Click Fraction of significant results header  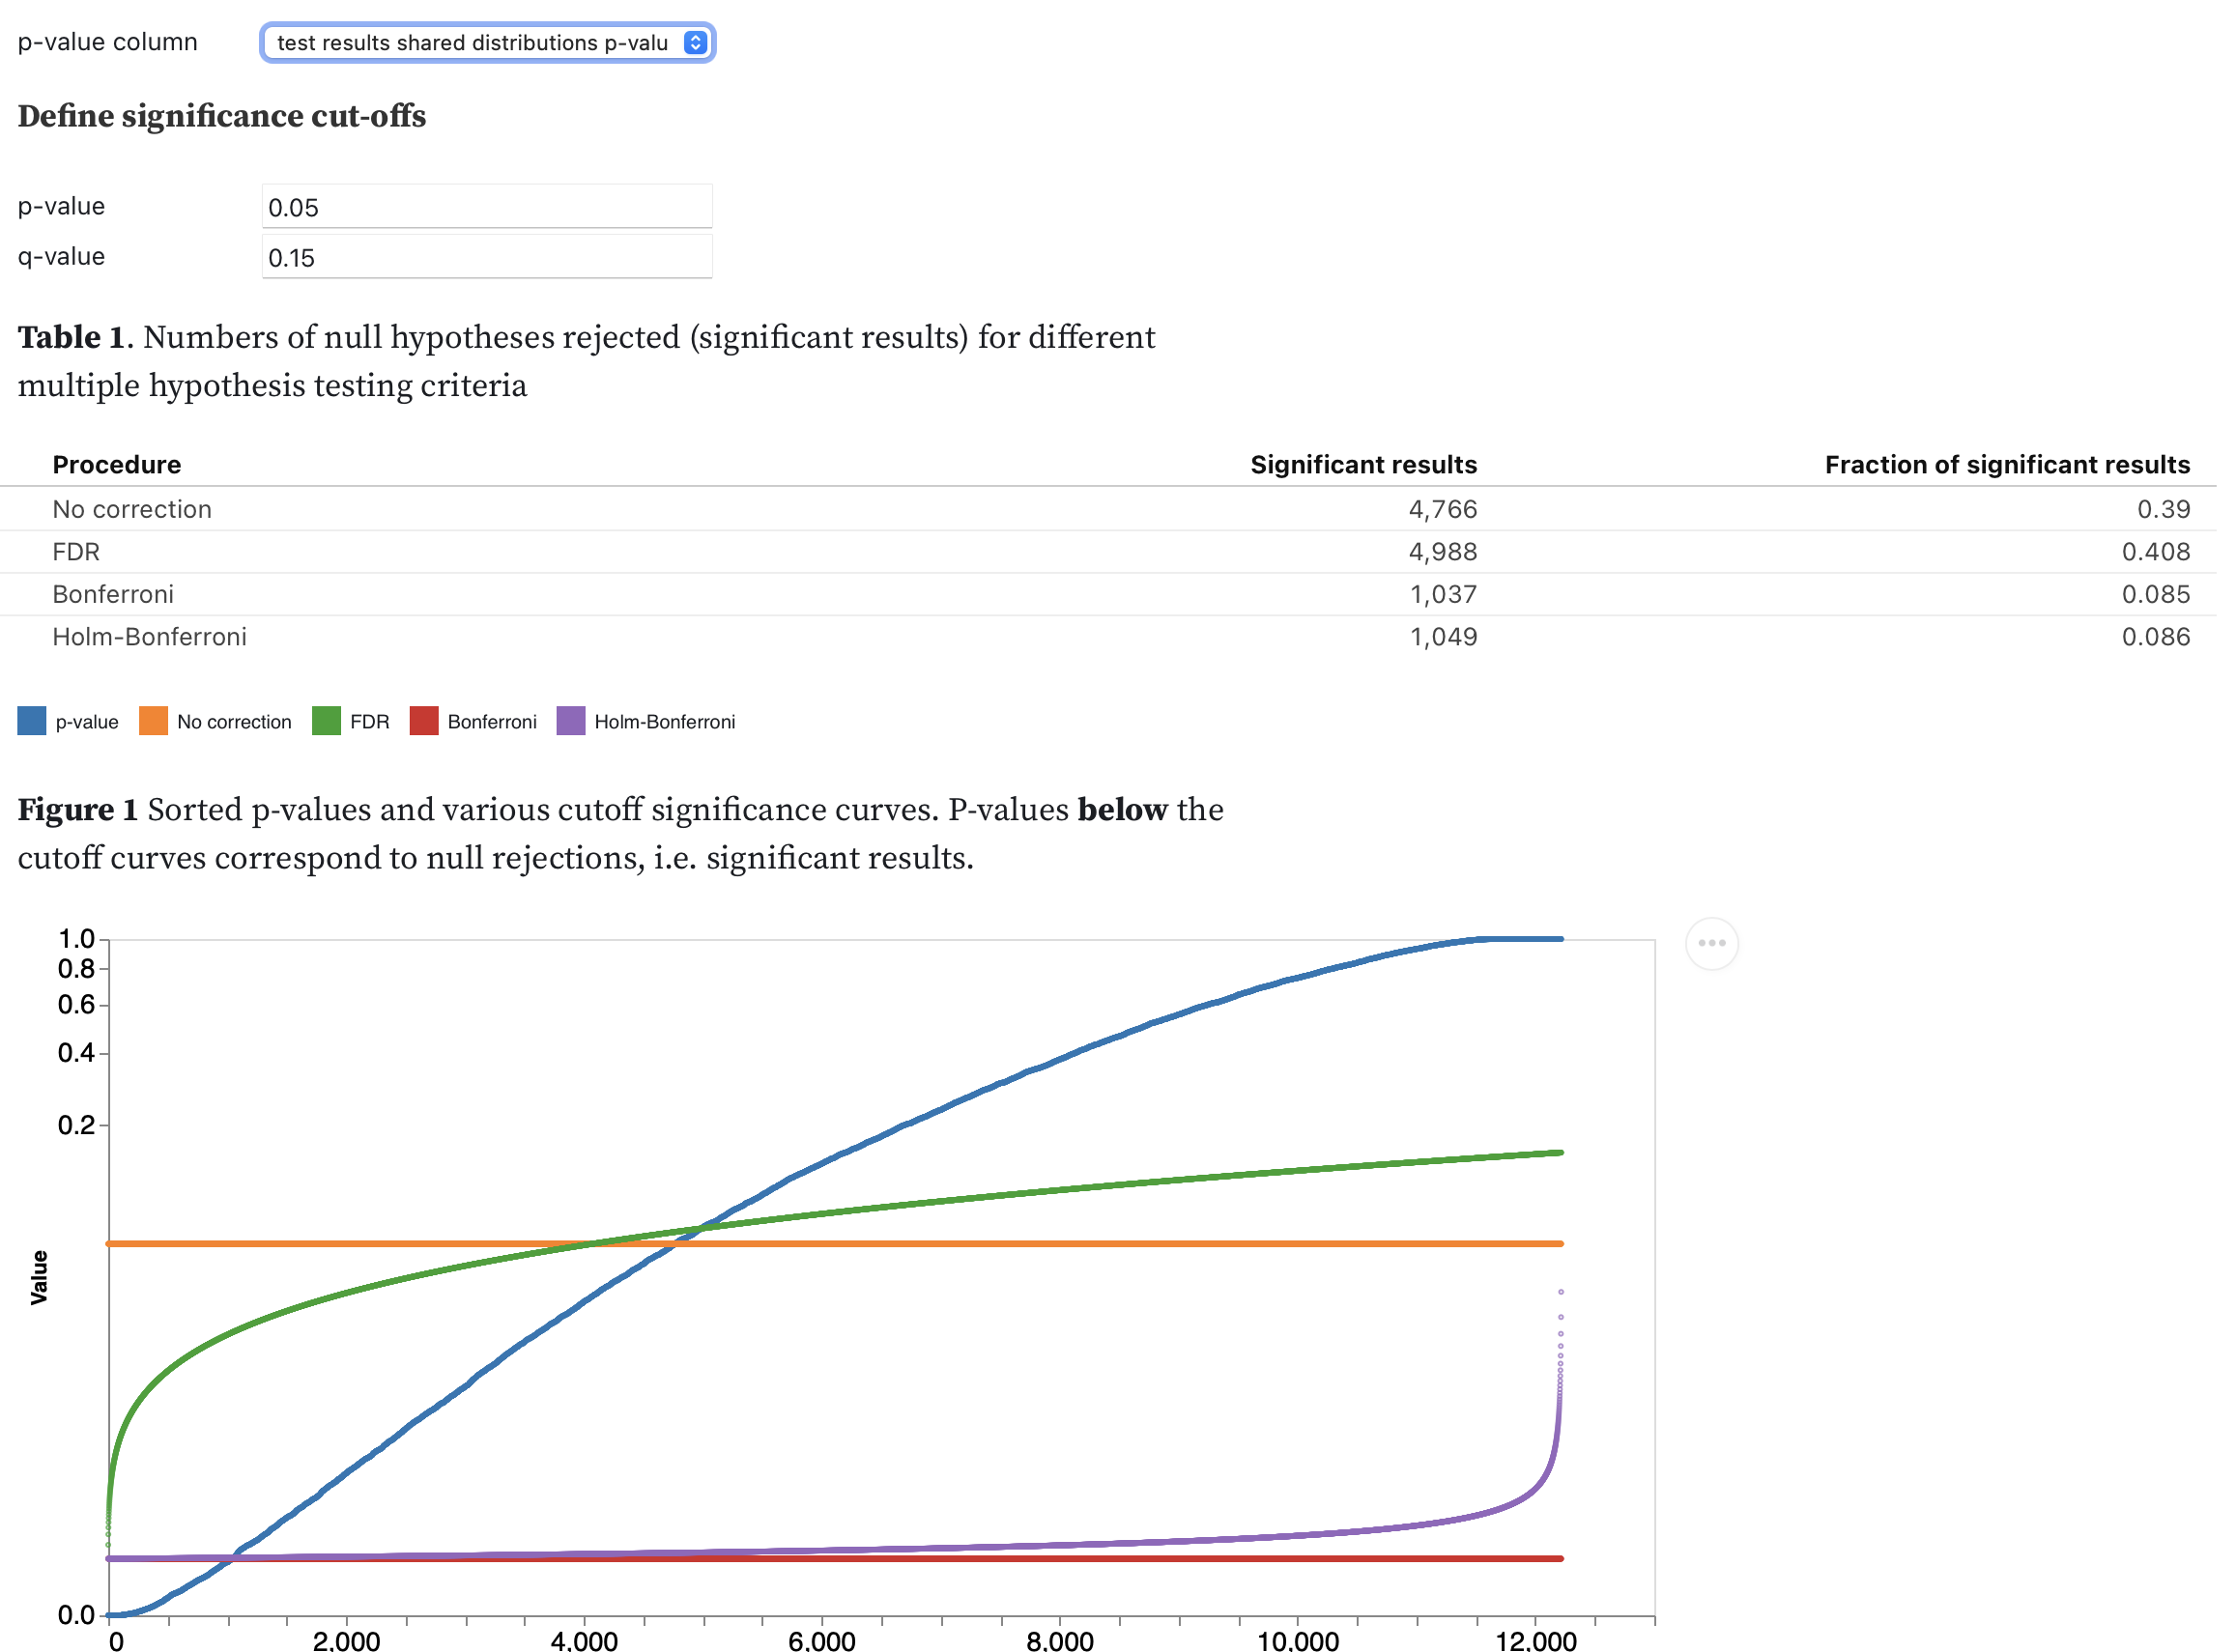click(x=2008, y=465)
